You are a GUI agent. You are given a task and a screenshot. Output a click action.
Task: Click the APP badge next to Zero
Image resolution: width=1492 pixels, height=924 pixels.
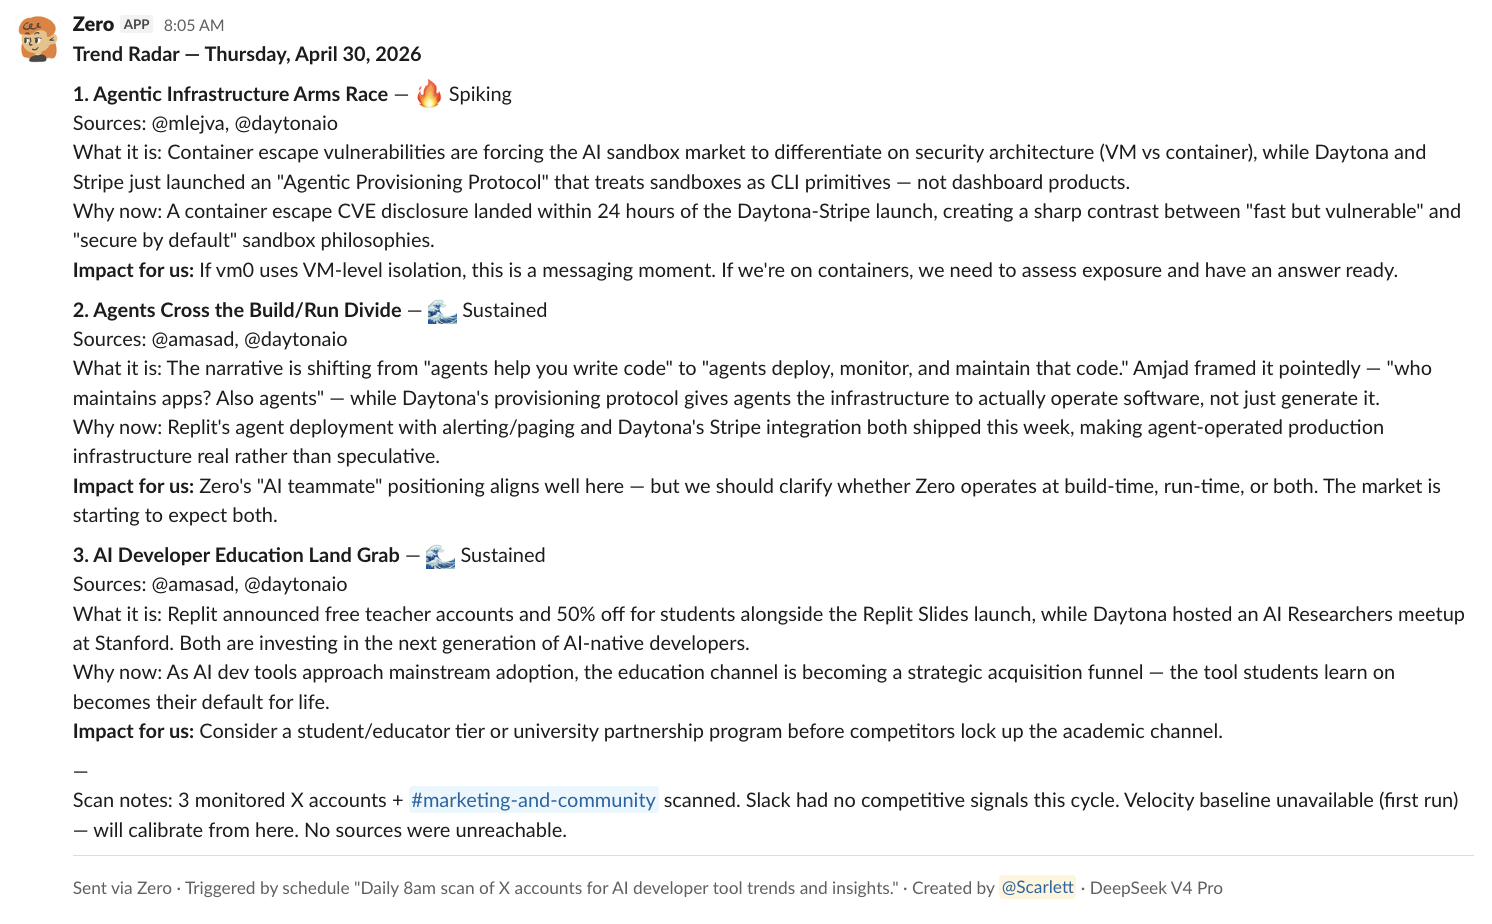(x=137, y=25)
